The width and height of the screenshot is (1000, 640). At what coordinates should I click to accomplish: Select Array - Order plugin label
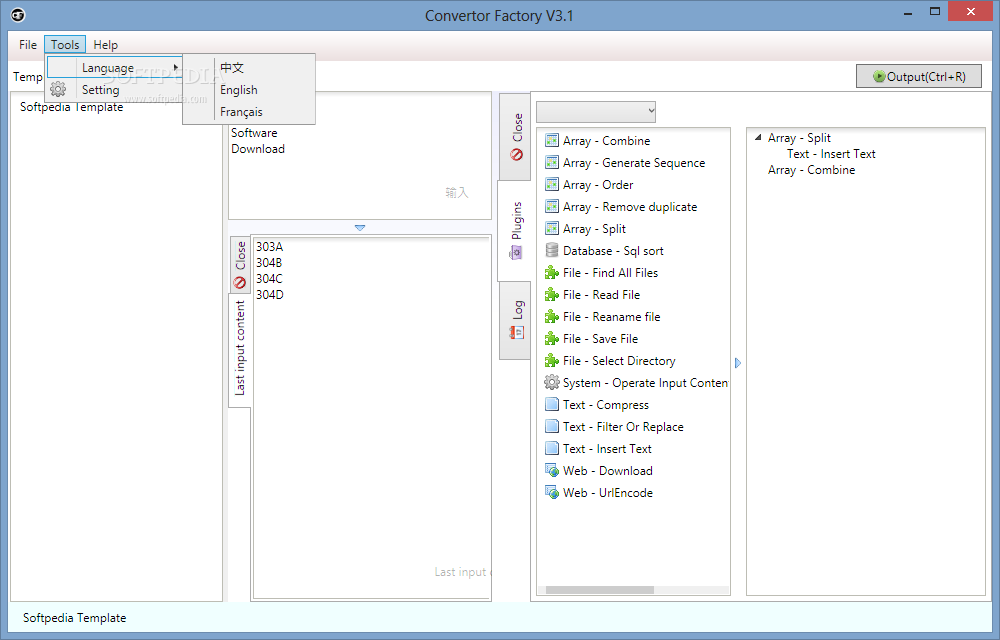[x=598, y=184]
